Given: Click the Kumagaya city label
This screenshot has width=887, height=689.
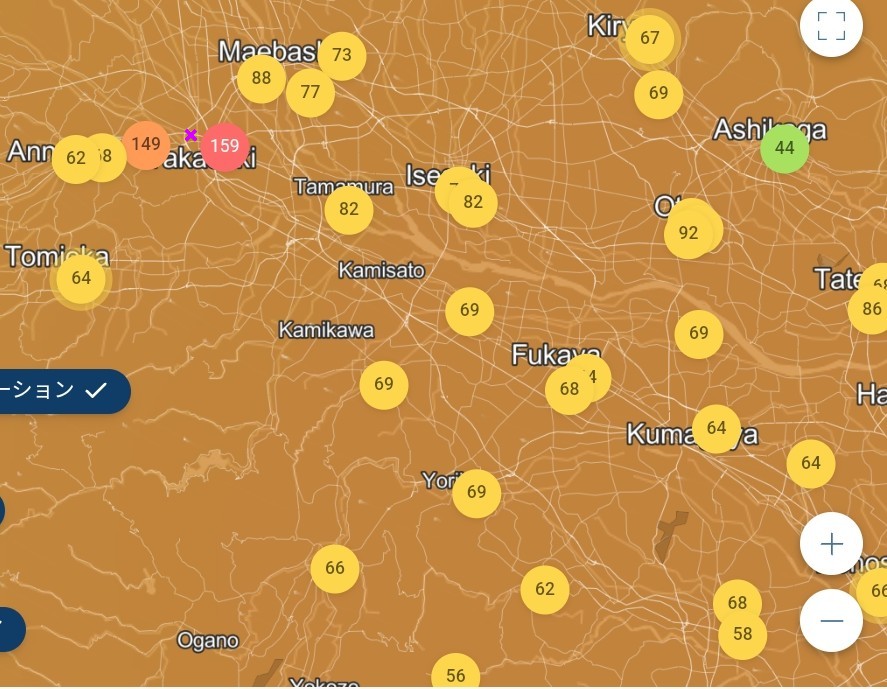Looking at the screenshot, I should [x=691, y=434].
